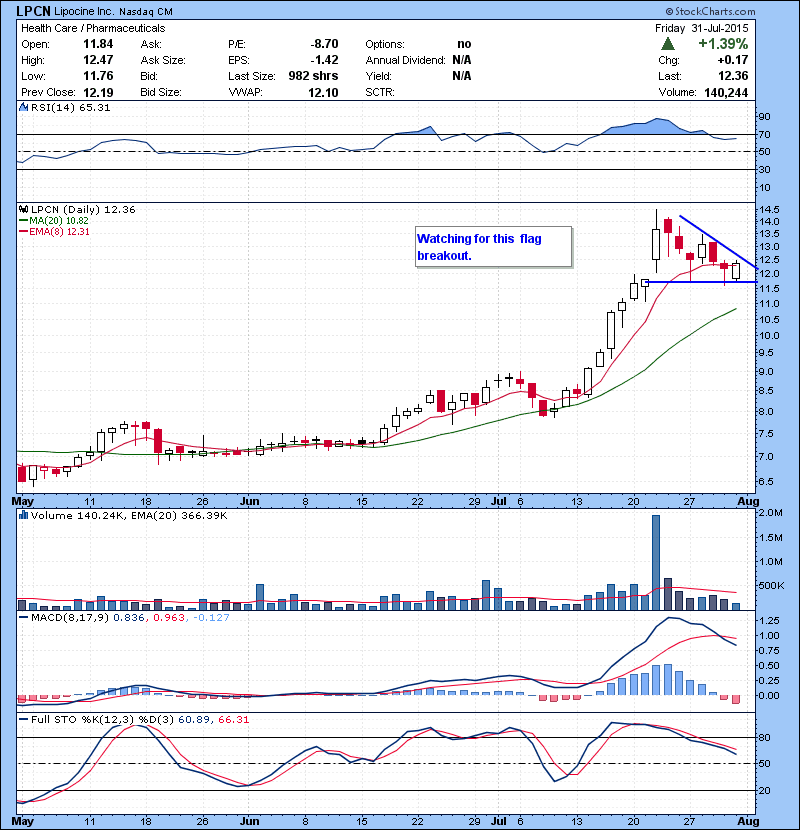Click the +1.39% percent change
800x830 pixels.
723,43
